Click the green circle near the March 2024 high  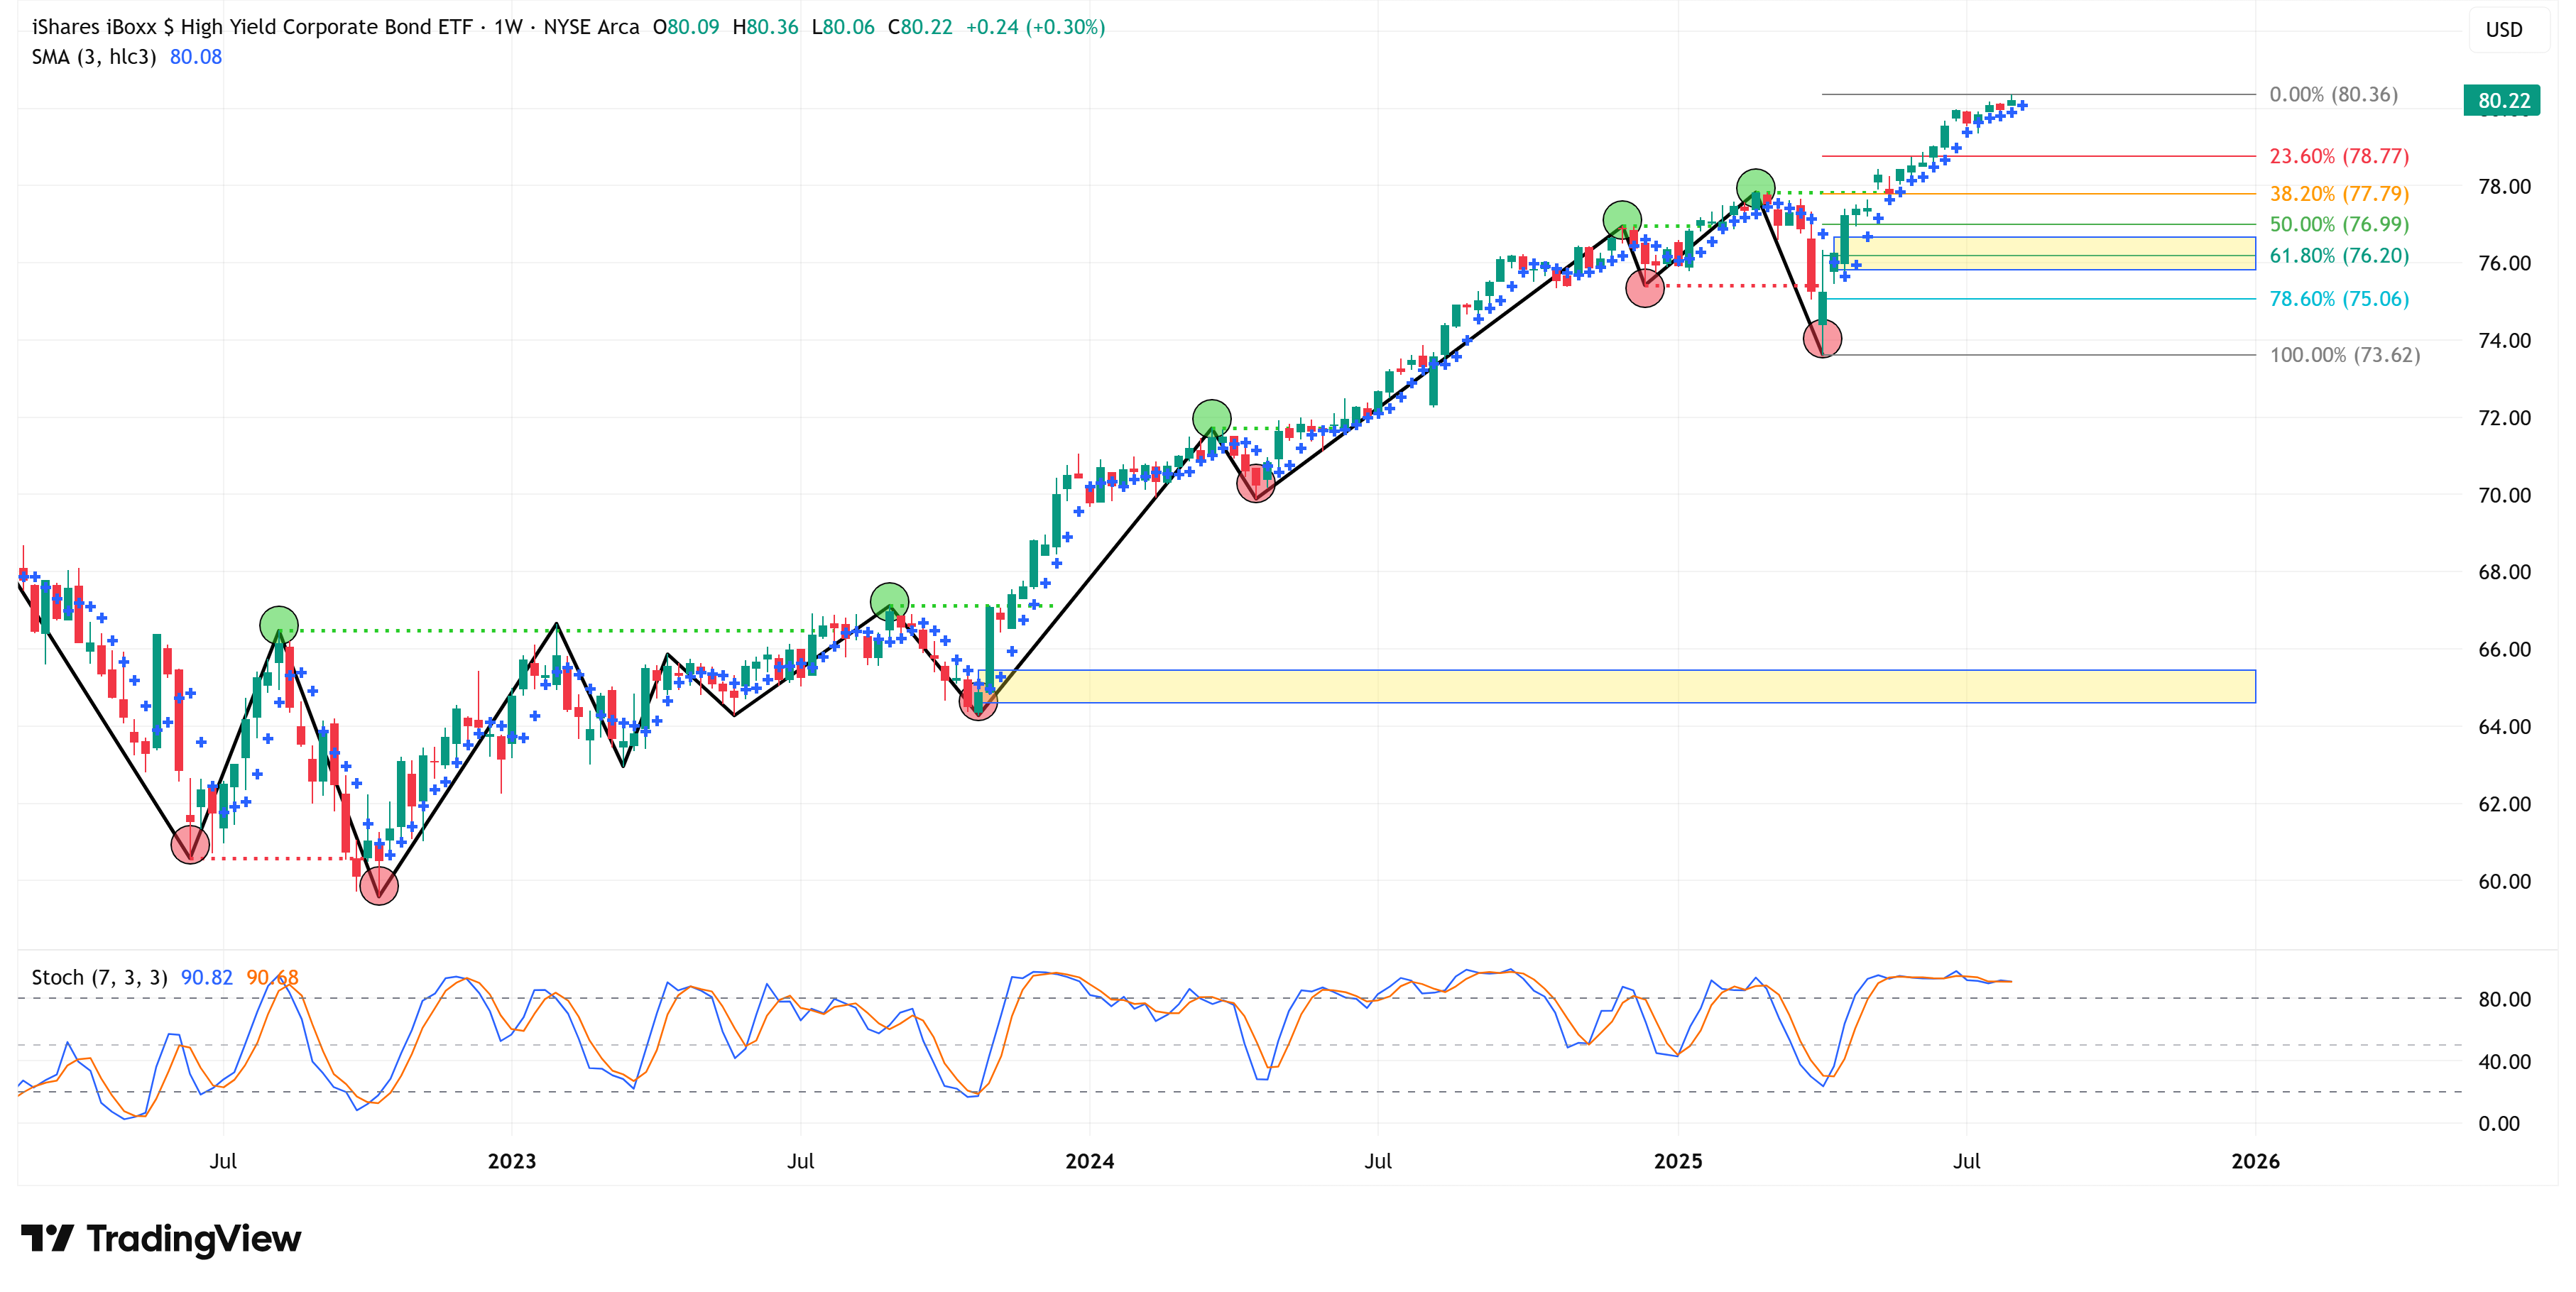click(x=1212, y=418)
